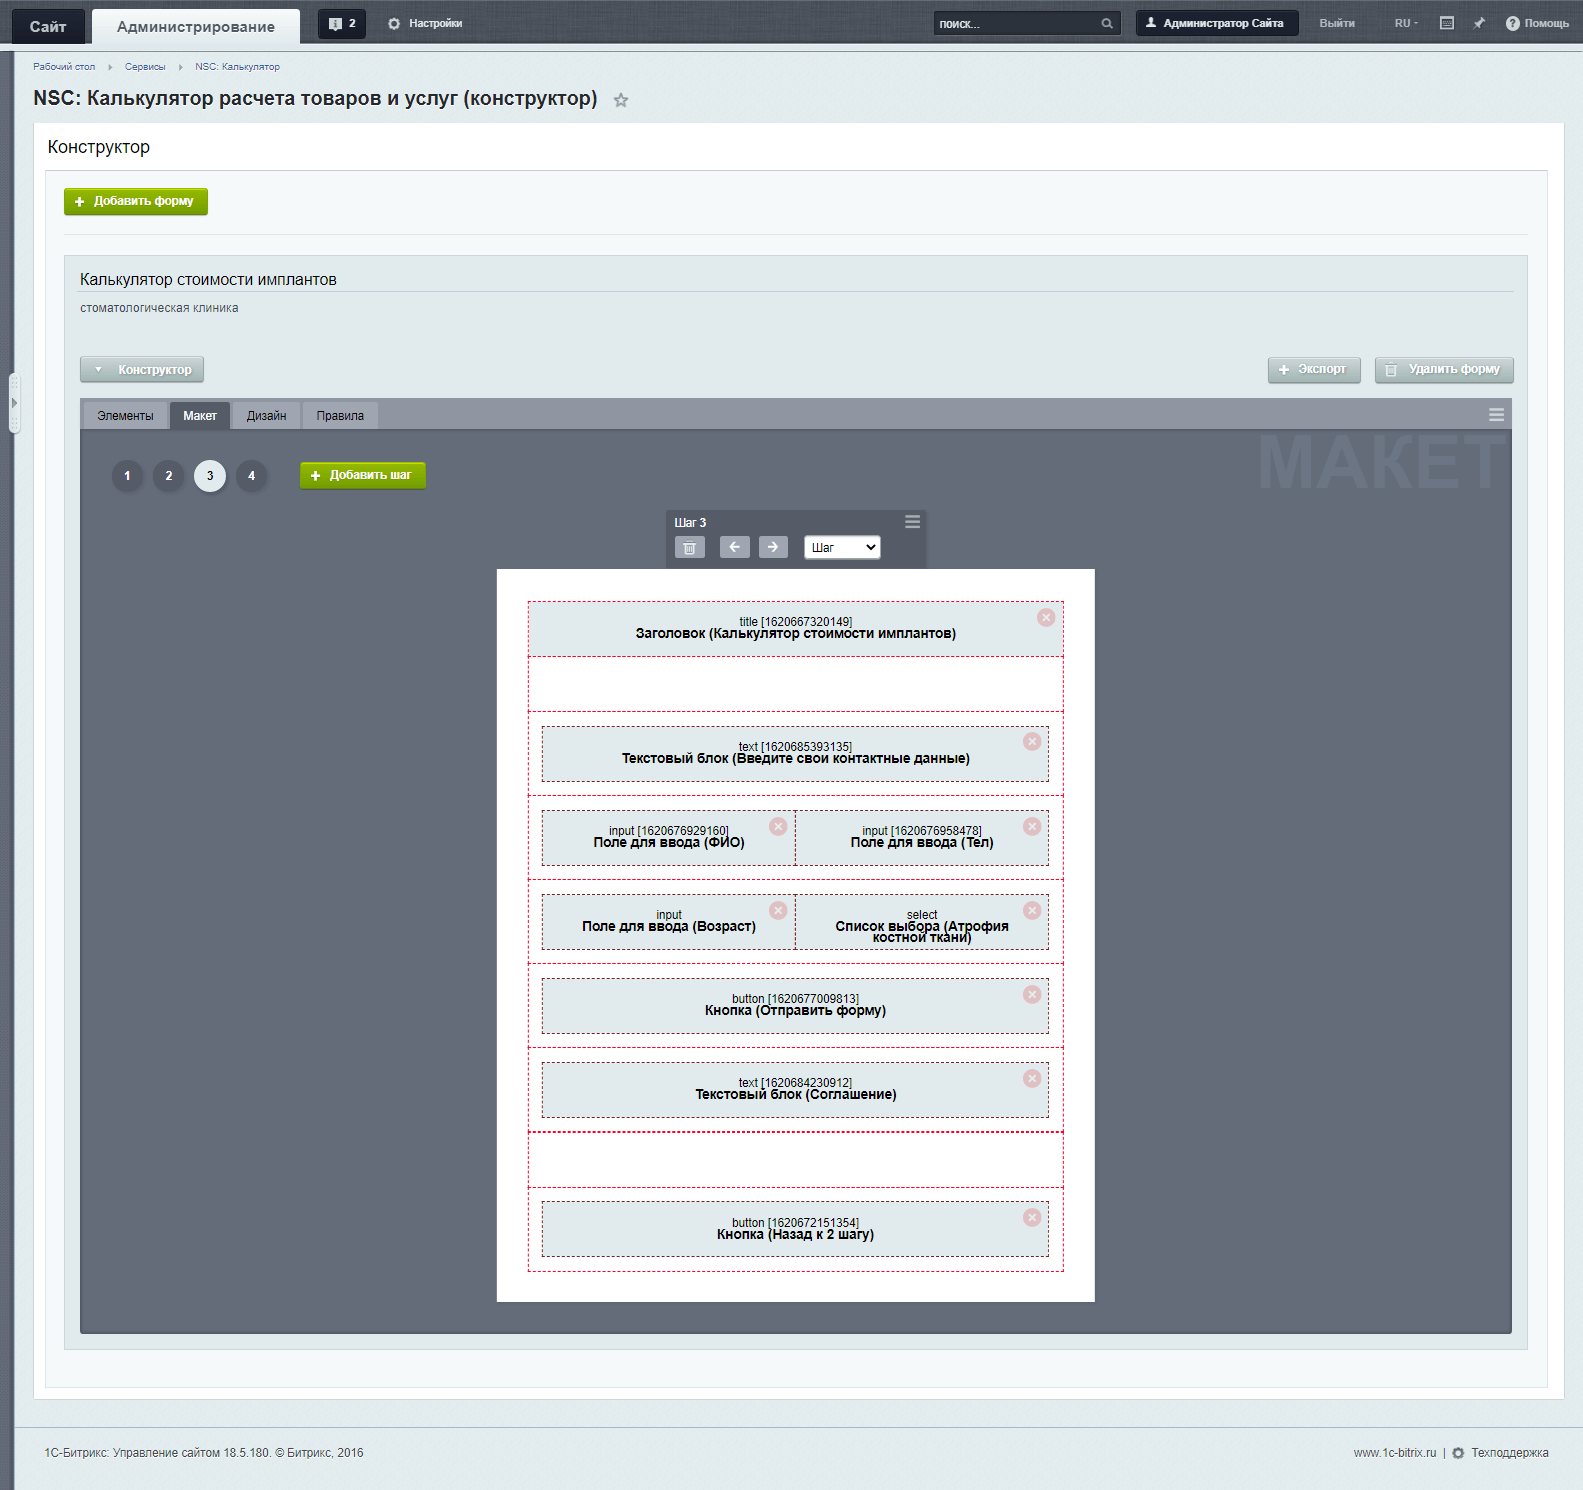Select step 1 in the step selector

coord(127,476)
